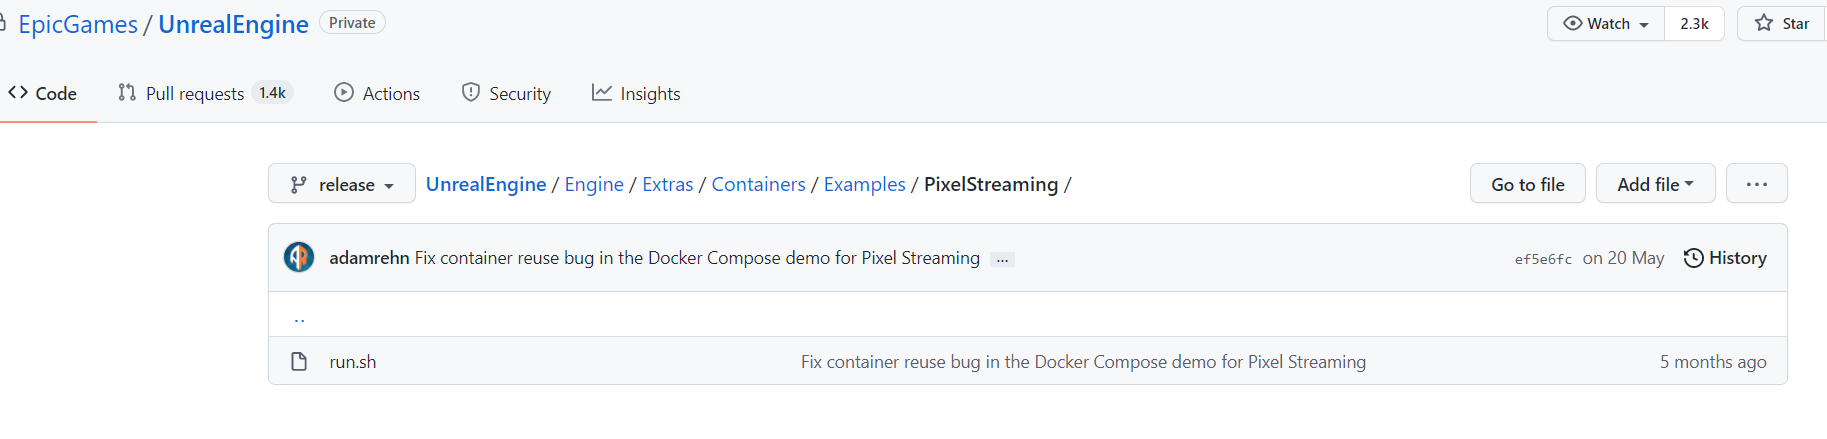
Task: Open commit ef5e6fc hash link
Action: tap(1543, 259)
